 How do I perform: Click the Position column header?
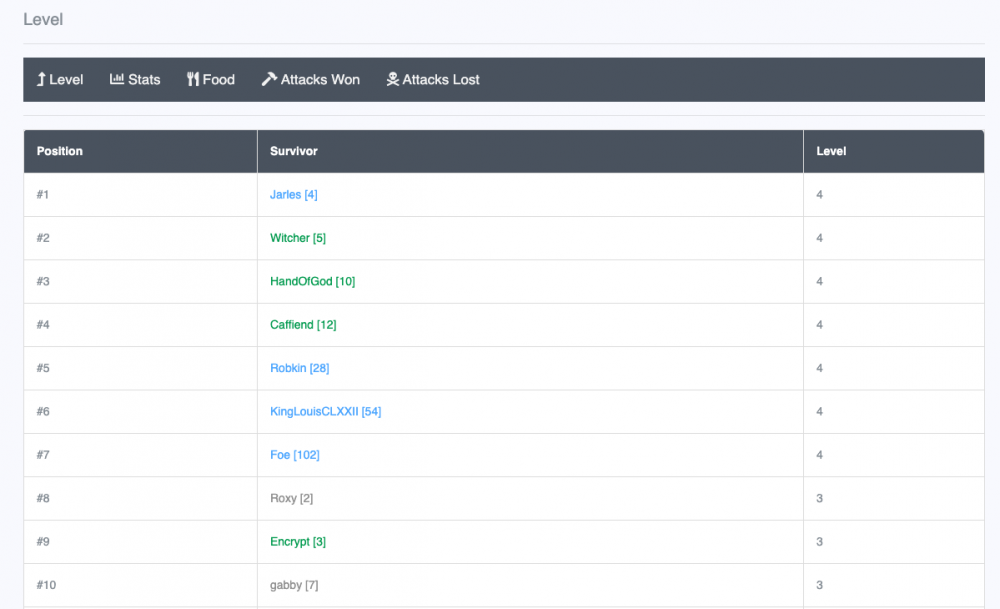click(x=60, y=152)
